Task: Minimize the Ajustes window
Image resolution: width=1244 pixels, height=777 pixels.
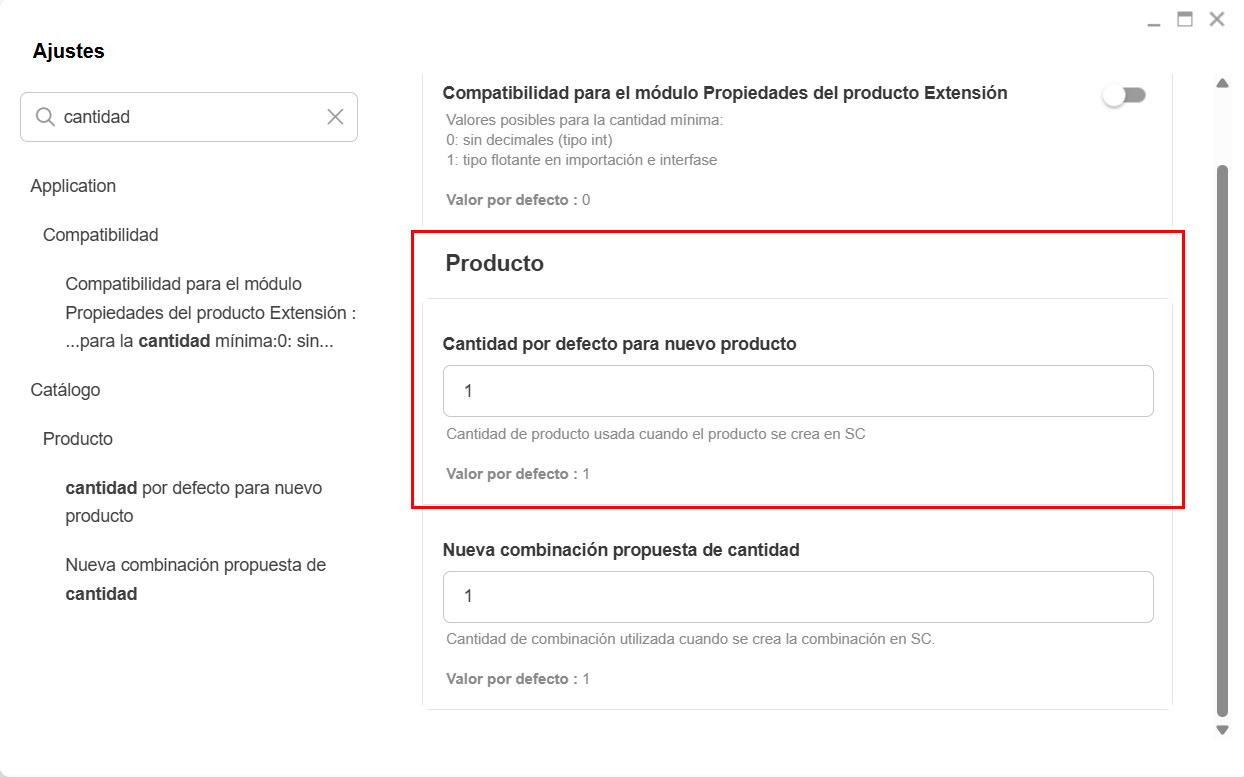Action: [x=1154, y=20]
